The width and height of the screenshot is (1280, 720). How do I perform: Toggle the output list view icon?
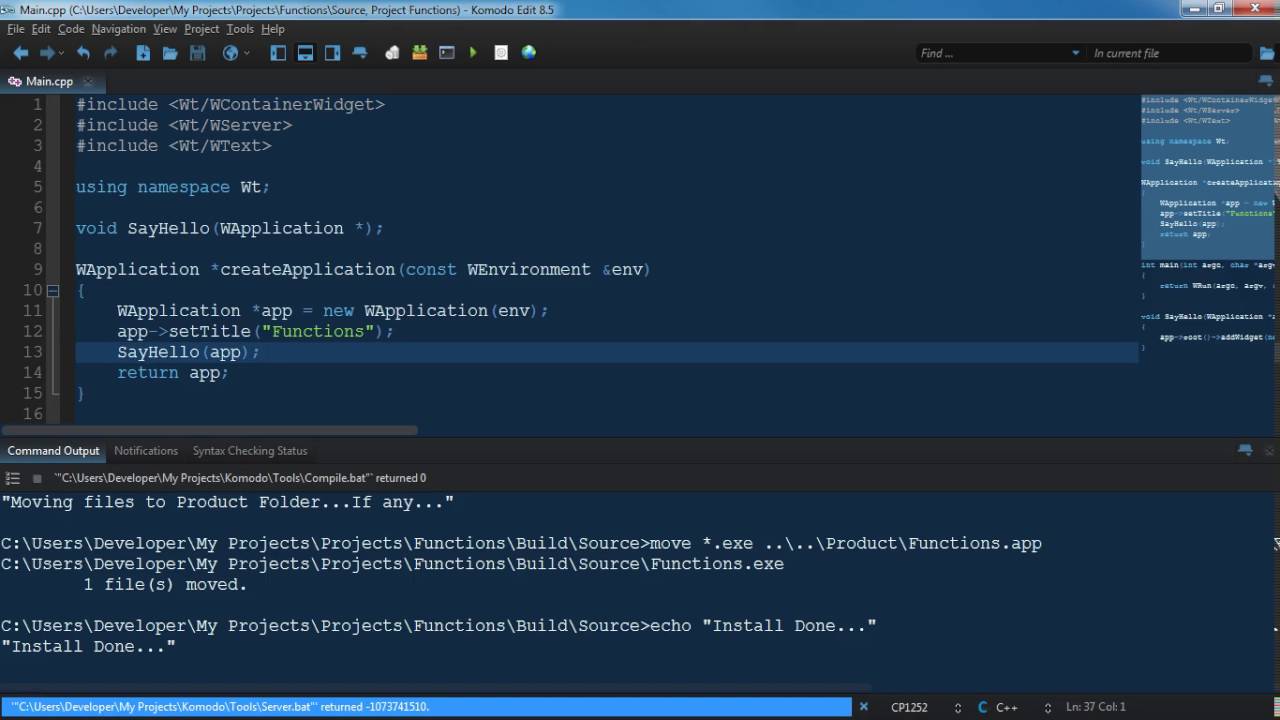tap(13, 478)
